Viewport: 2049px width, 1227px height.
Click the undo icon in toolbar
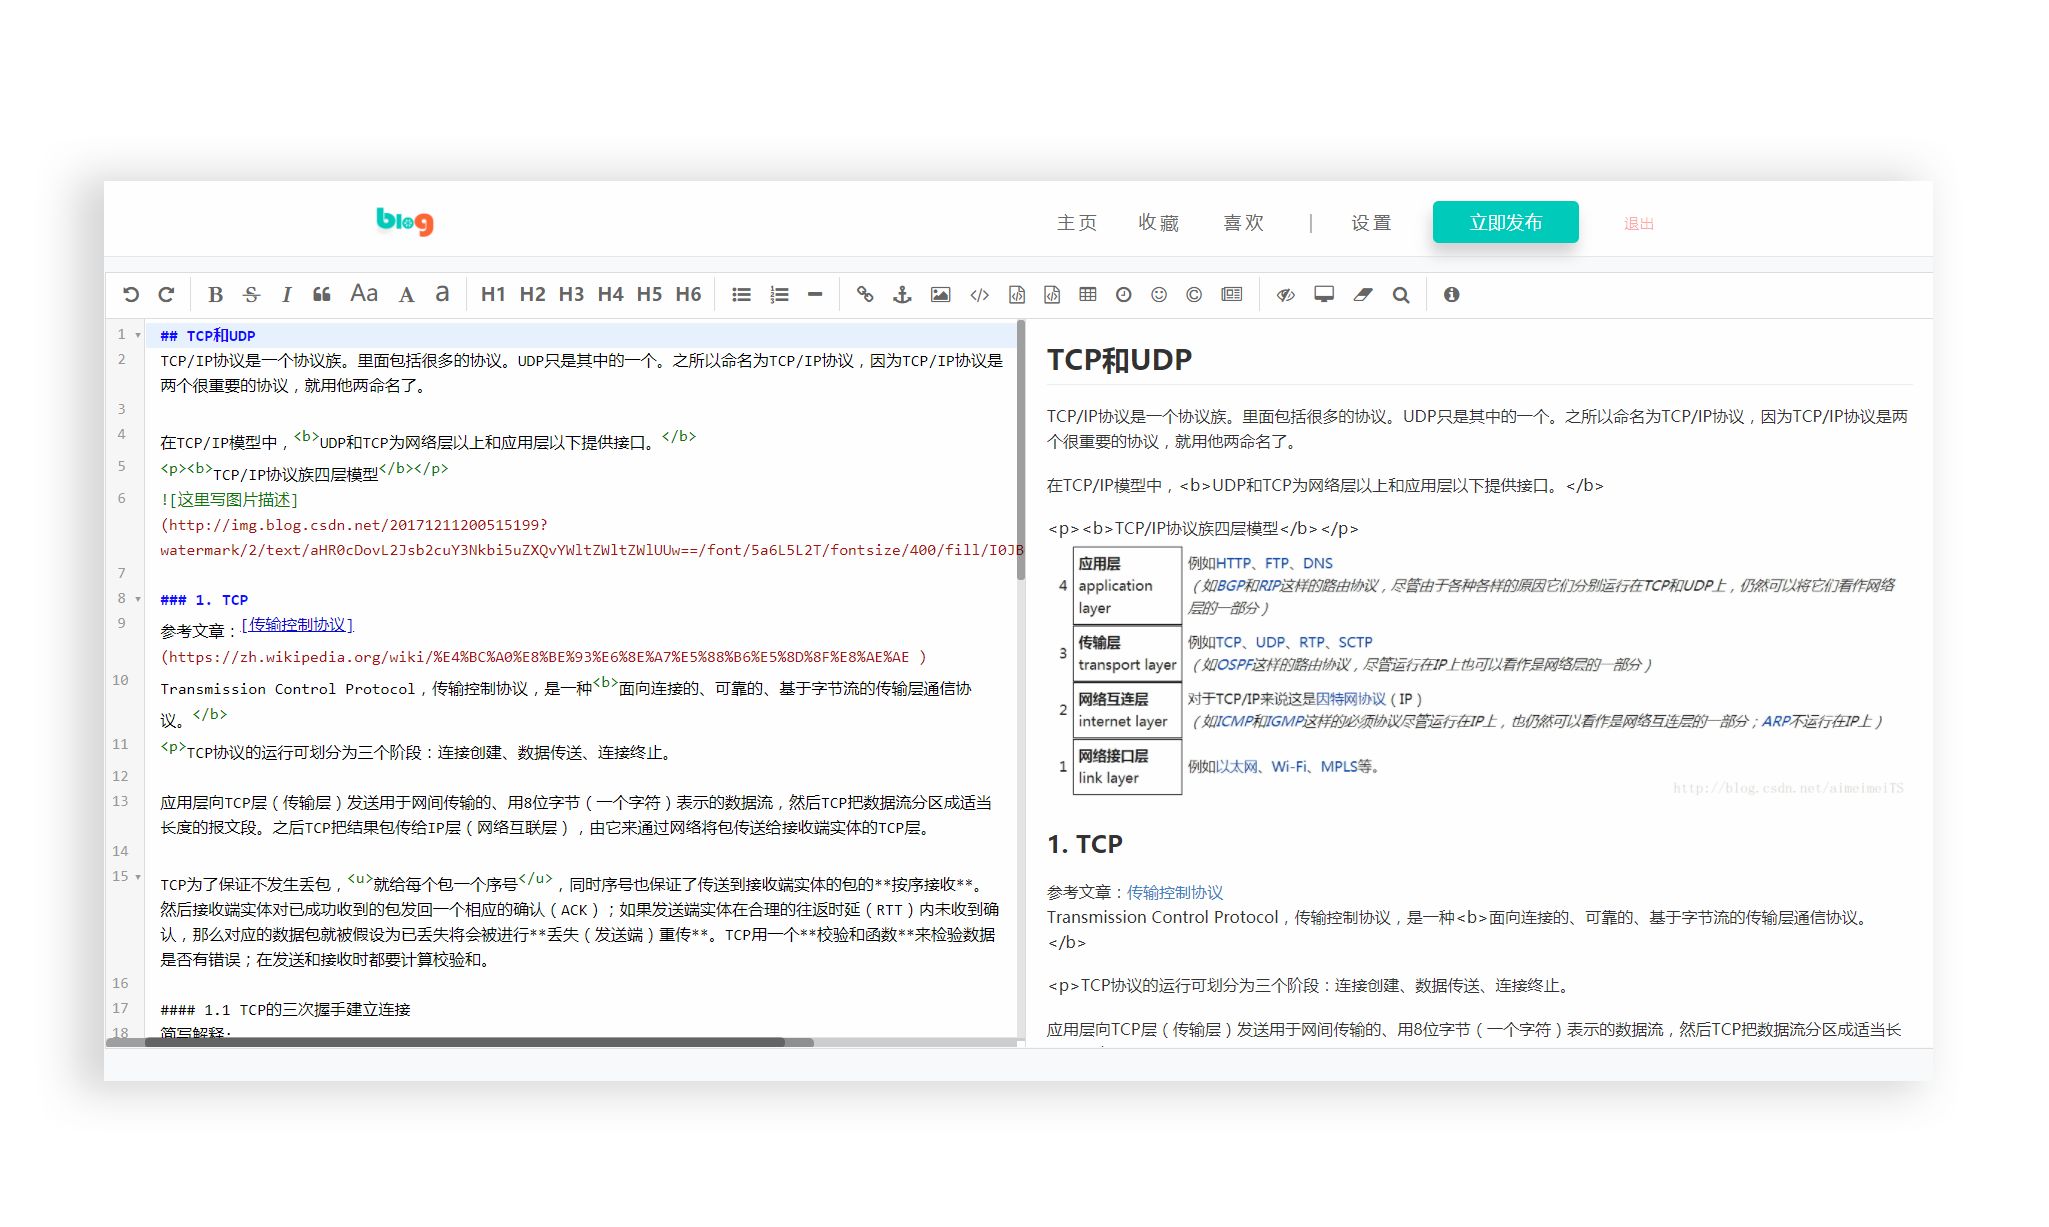click(x=131, y=294)
